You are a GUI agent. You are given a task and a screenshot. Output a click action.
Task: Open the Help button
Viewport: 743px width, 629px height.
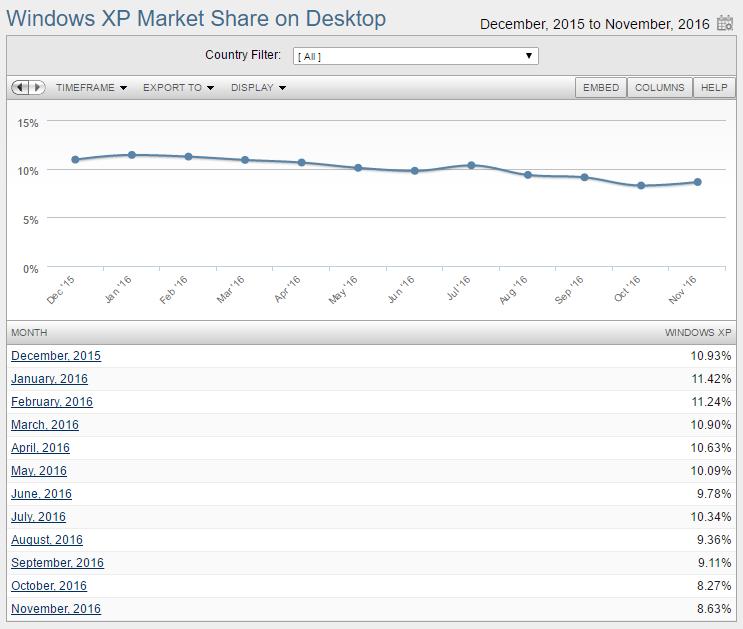[714, 88]
